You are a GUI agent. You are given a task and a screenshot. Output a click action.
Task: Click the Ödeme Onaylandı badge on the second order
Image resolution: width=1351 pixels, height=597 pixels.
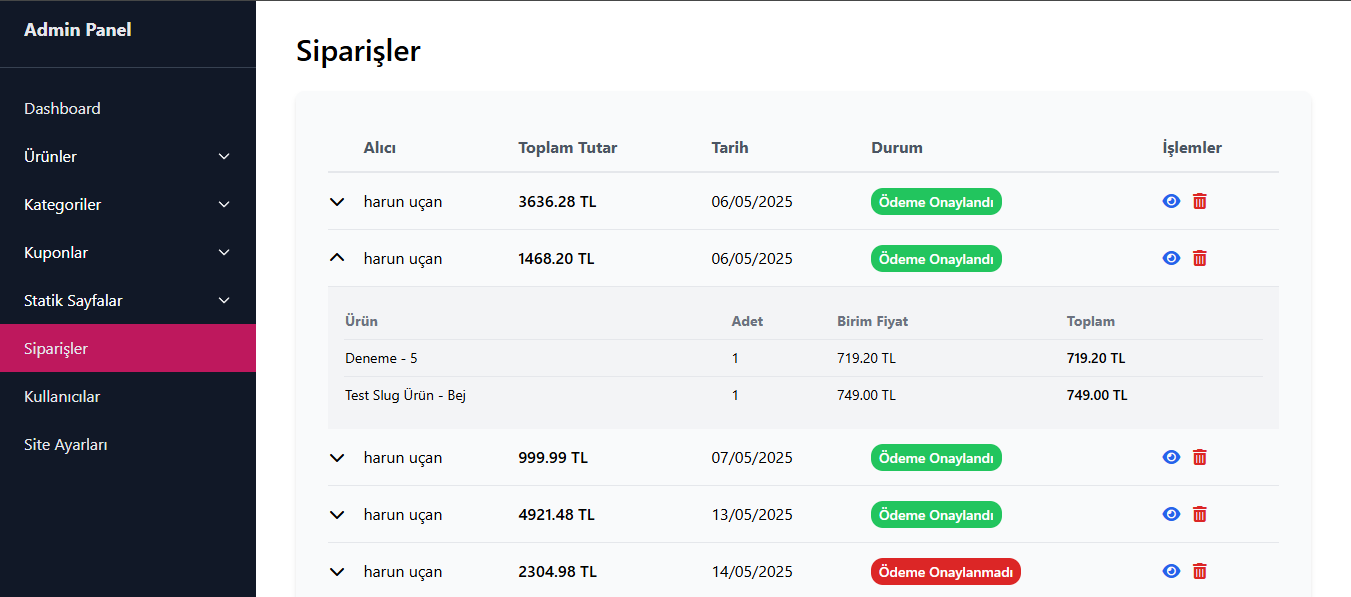click(x=936, y=258)
